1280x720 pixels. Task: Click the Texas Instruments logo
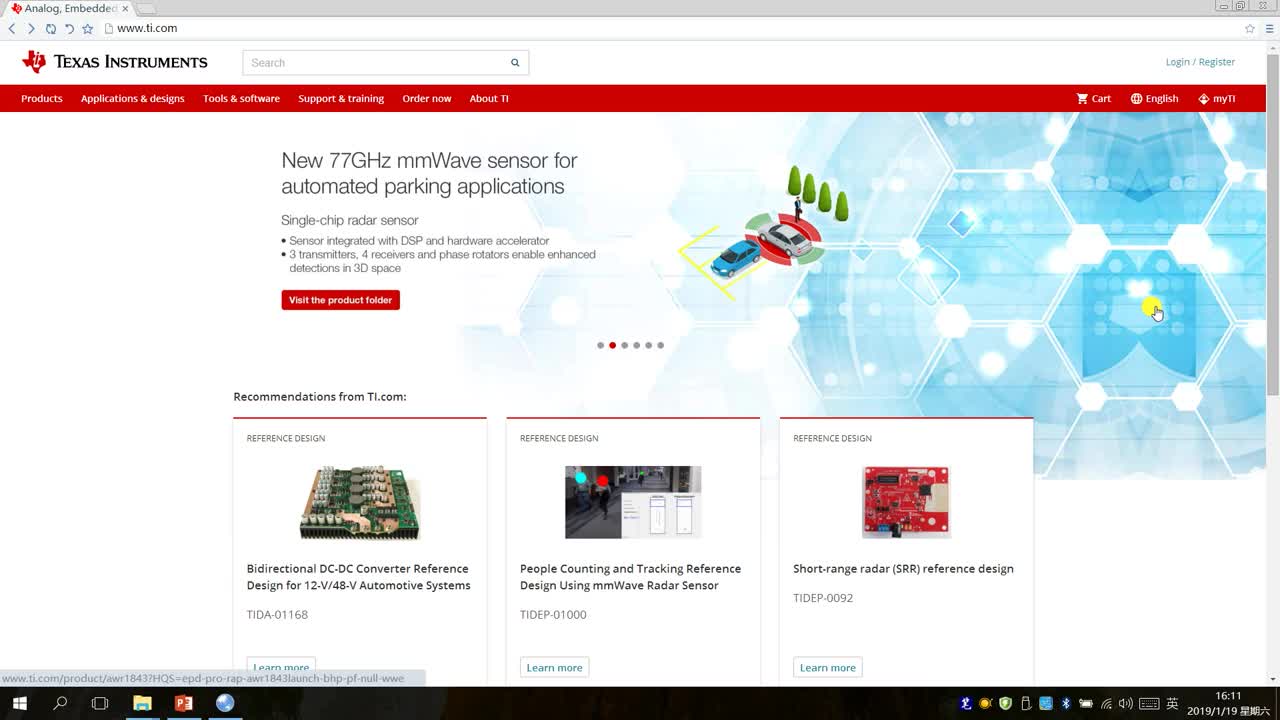(115, 62)
